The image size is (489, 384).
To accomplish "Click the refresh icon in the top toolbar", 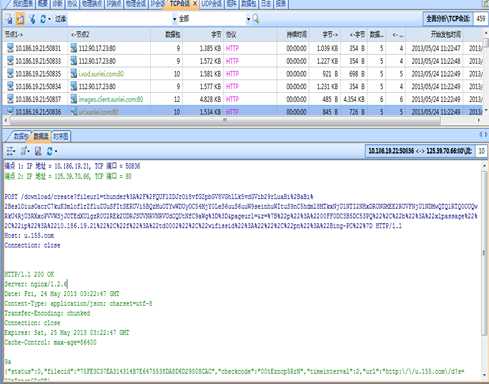I will (43, 19).
